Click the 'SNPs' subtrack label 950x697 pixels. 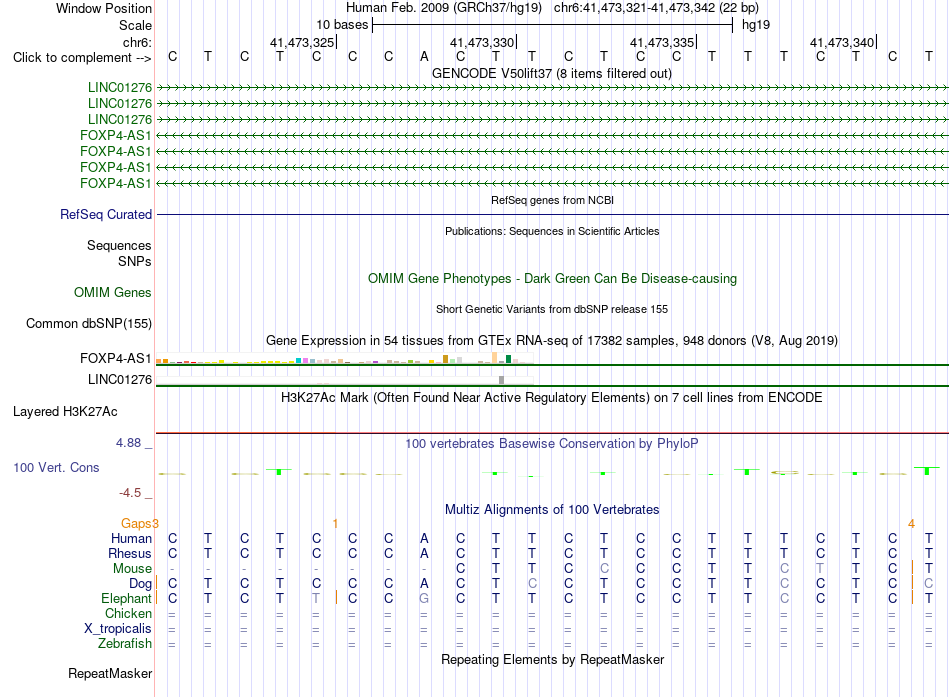point(135,261)
